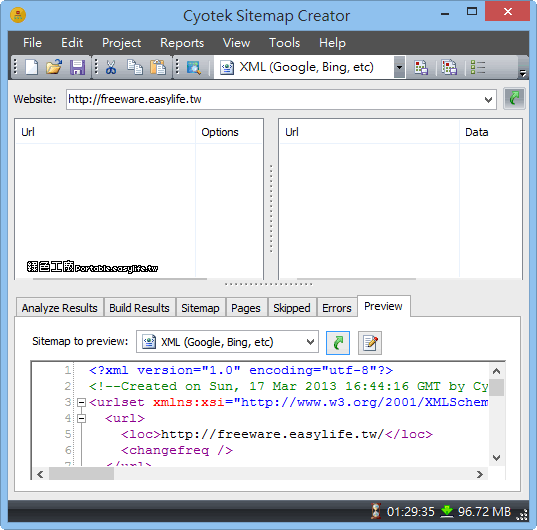Image resolution: width=537 pixels, height=530 pixels.
Task: Switch to the Skipped tab
Action: (292, 308)
